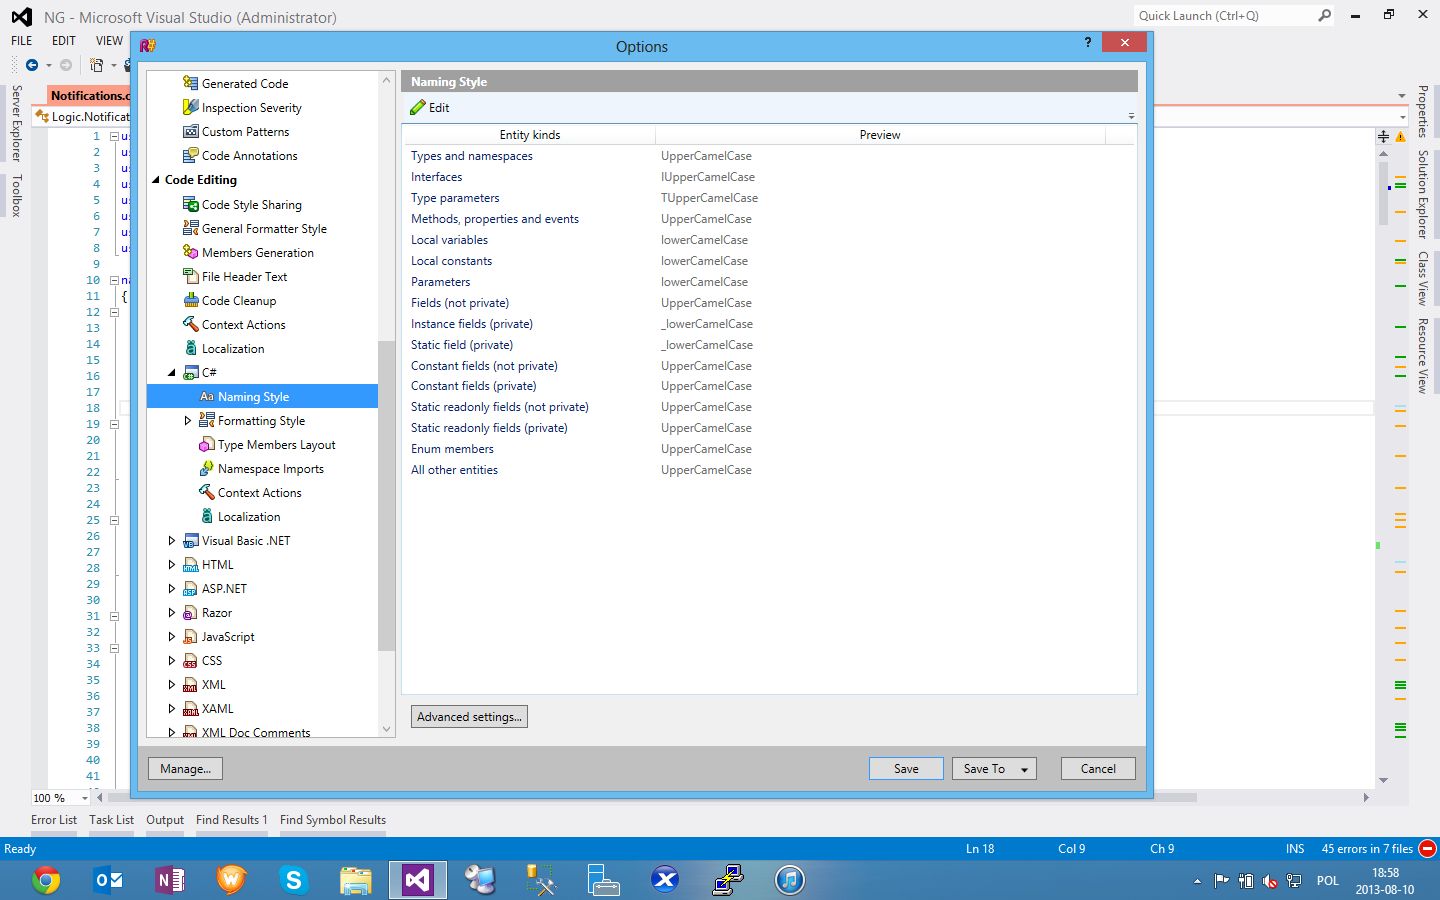Open the 100 % zoom combo box
Image resolution: width=1440 pixels, height=900 pixels.
tap(61, 798)
